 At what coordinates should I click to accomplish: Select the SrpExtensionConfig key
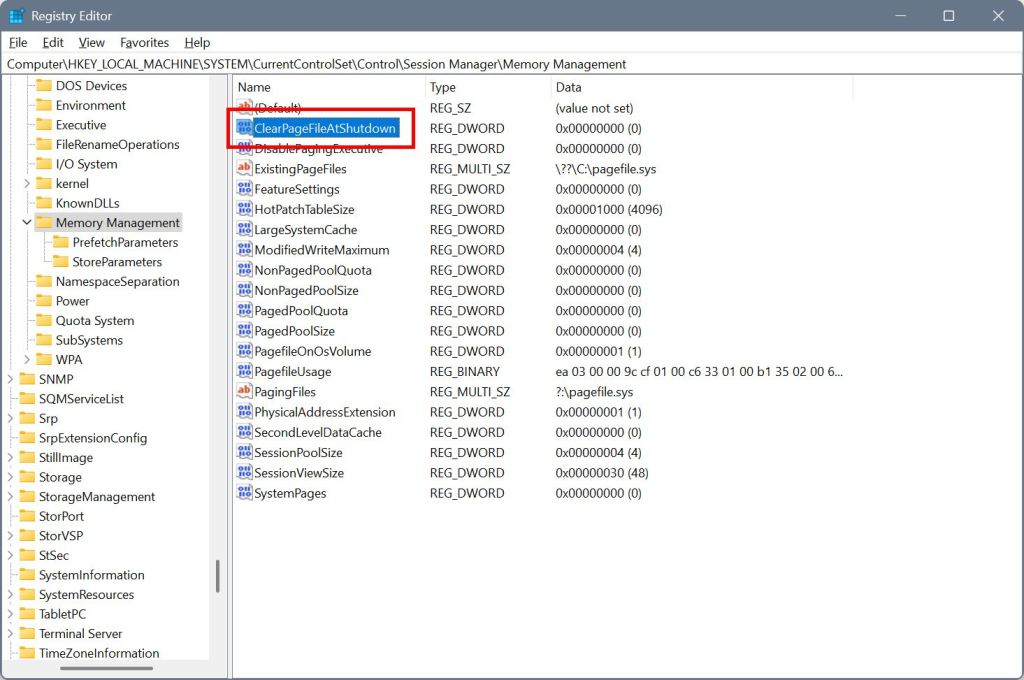93,438
